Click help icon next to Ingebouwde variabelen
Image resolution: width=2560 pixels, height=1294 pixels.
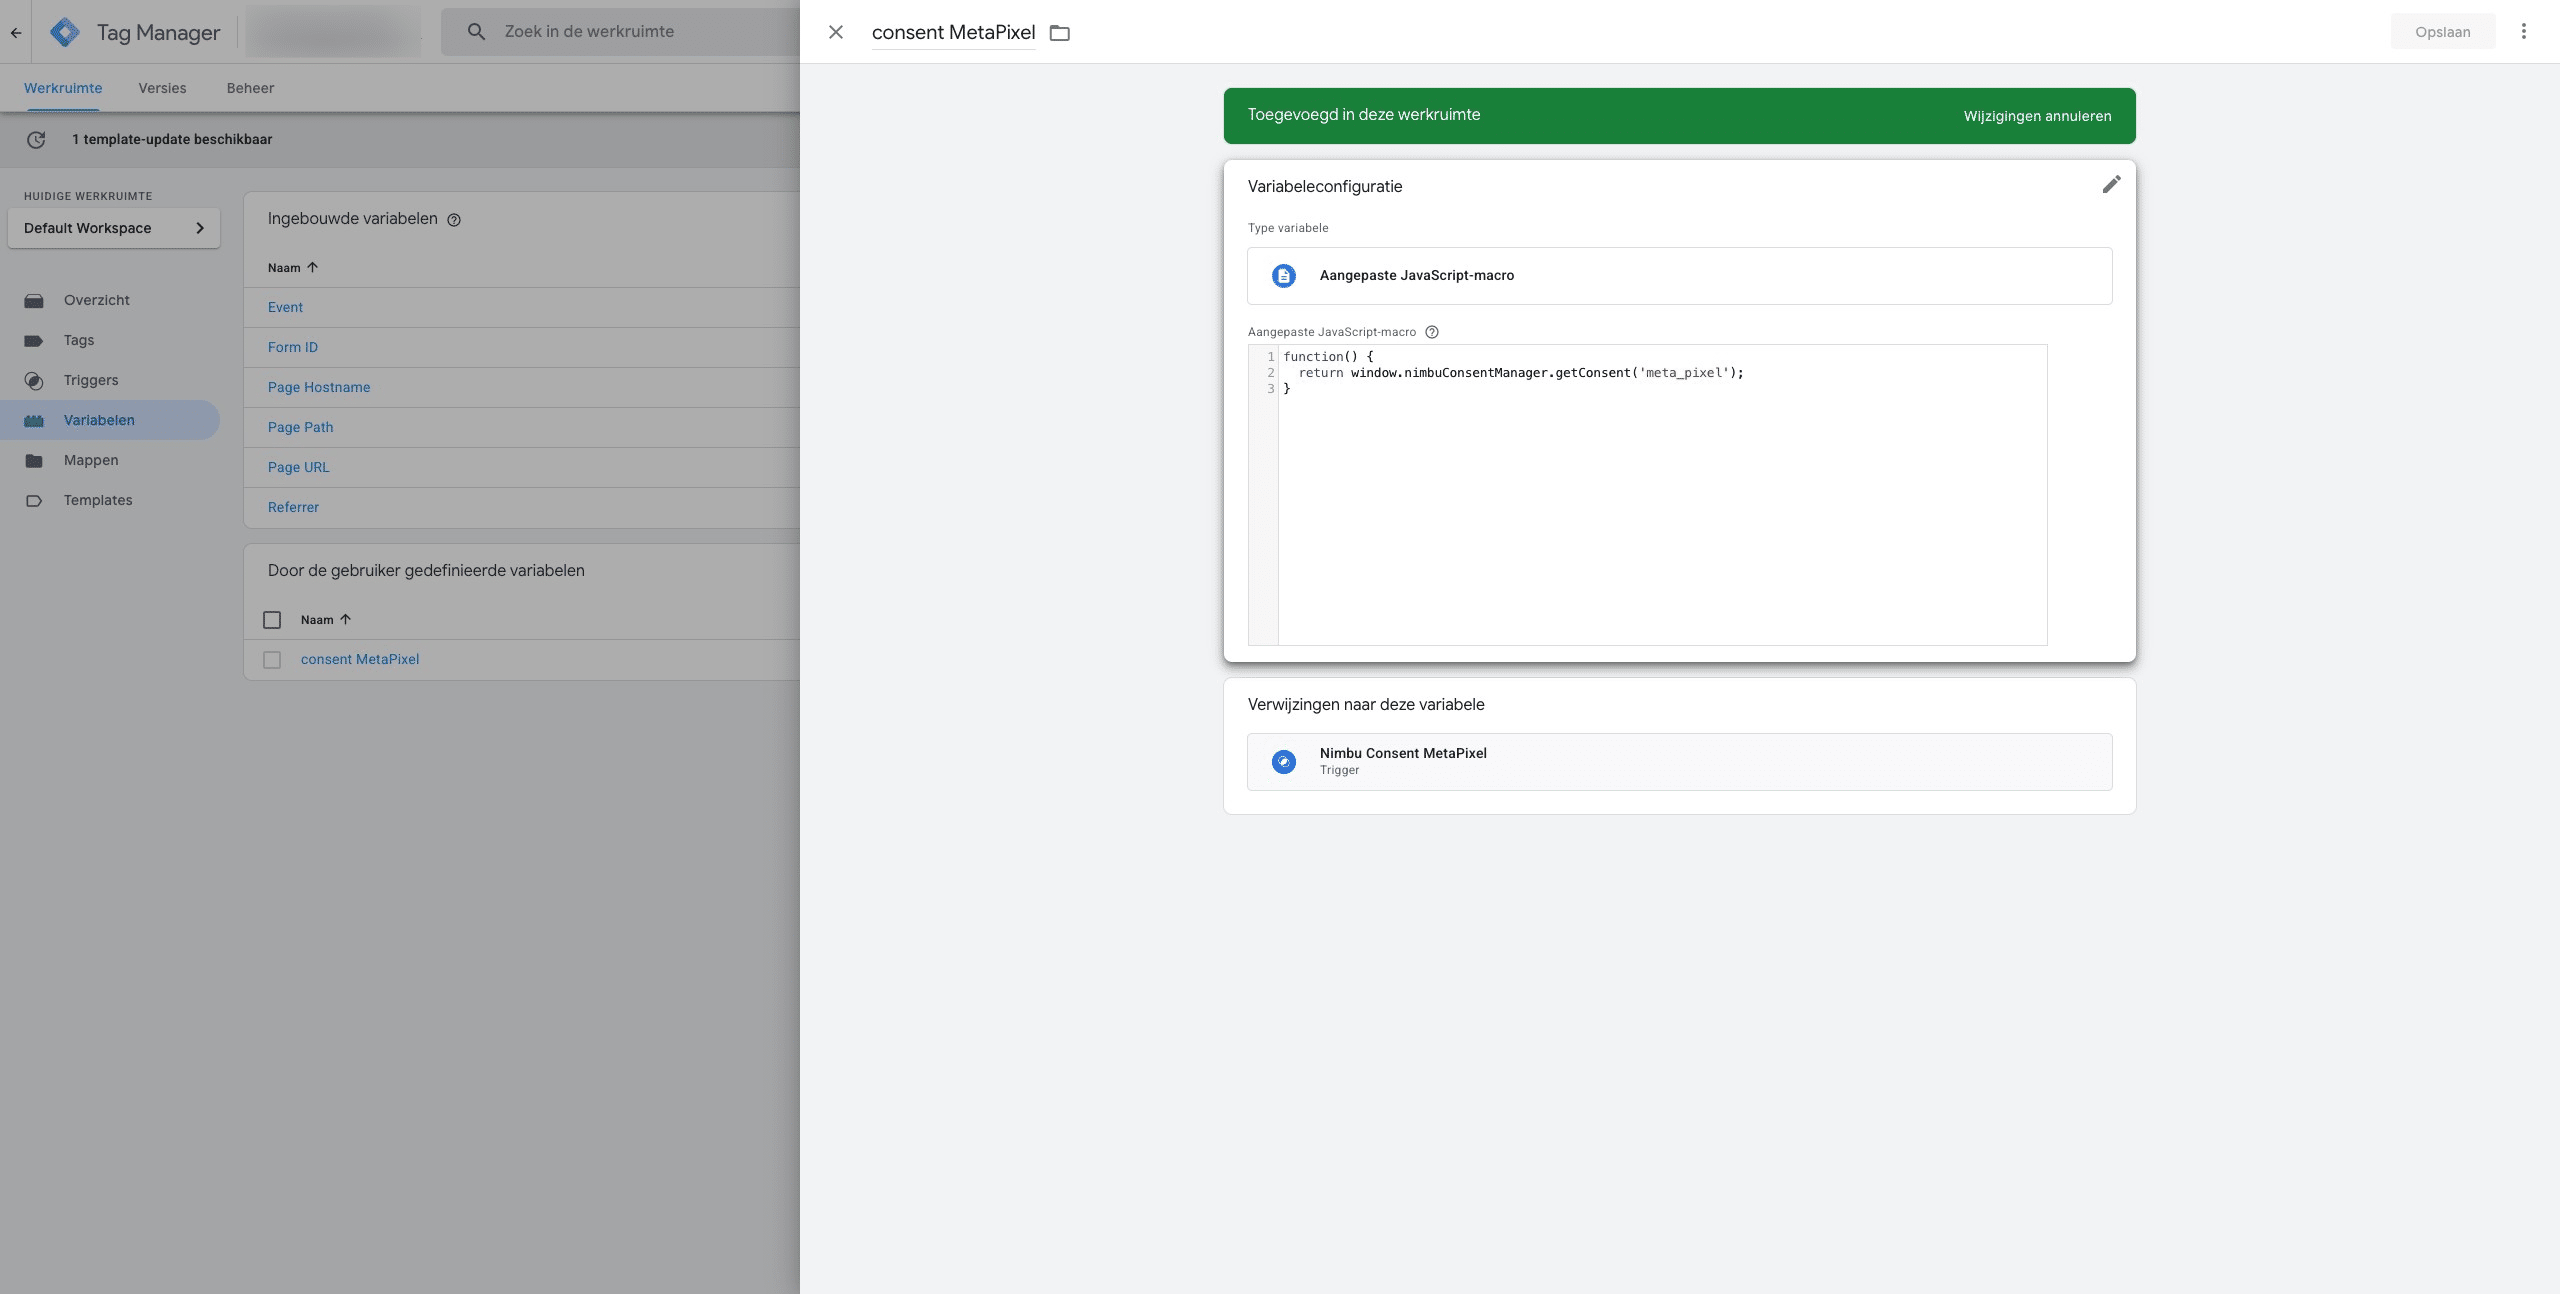point(454,220)
